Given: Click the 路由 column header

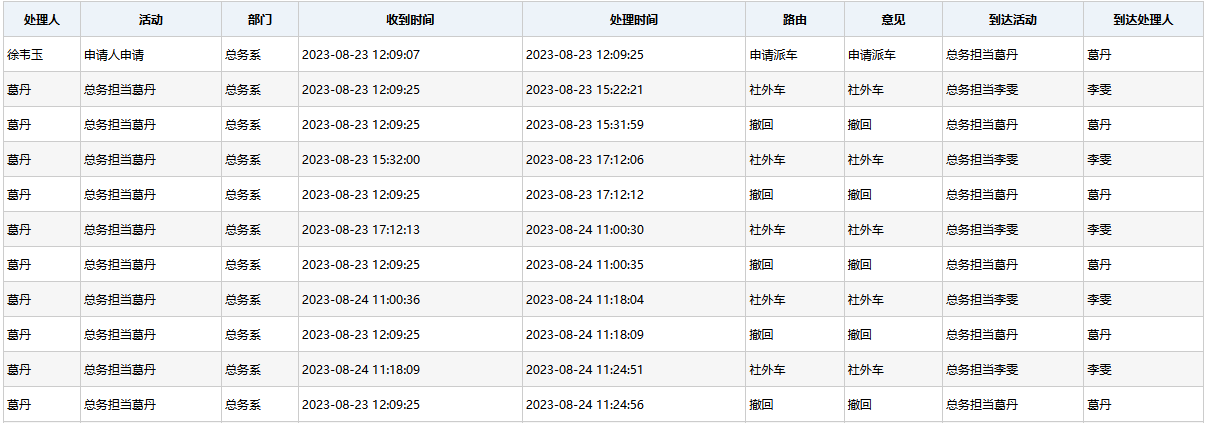Looking at the screenshot, I should (x=795, y=19).
